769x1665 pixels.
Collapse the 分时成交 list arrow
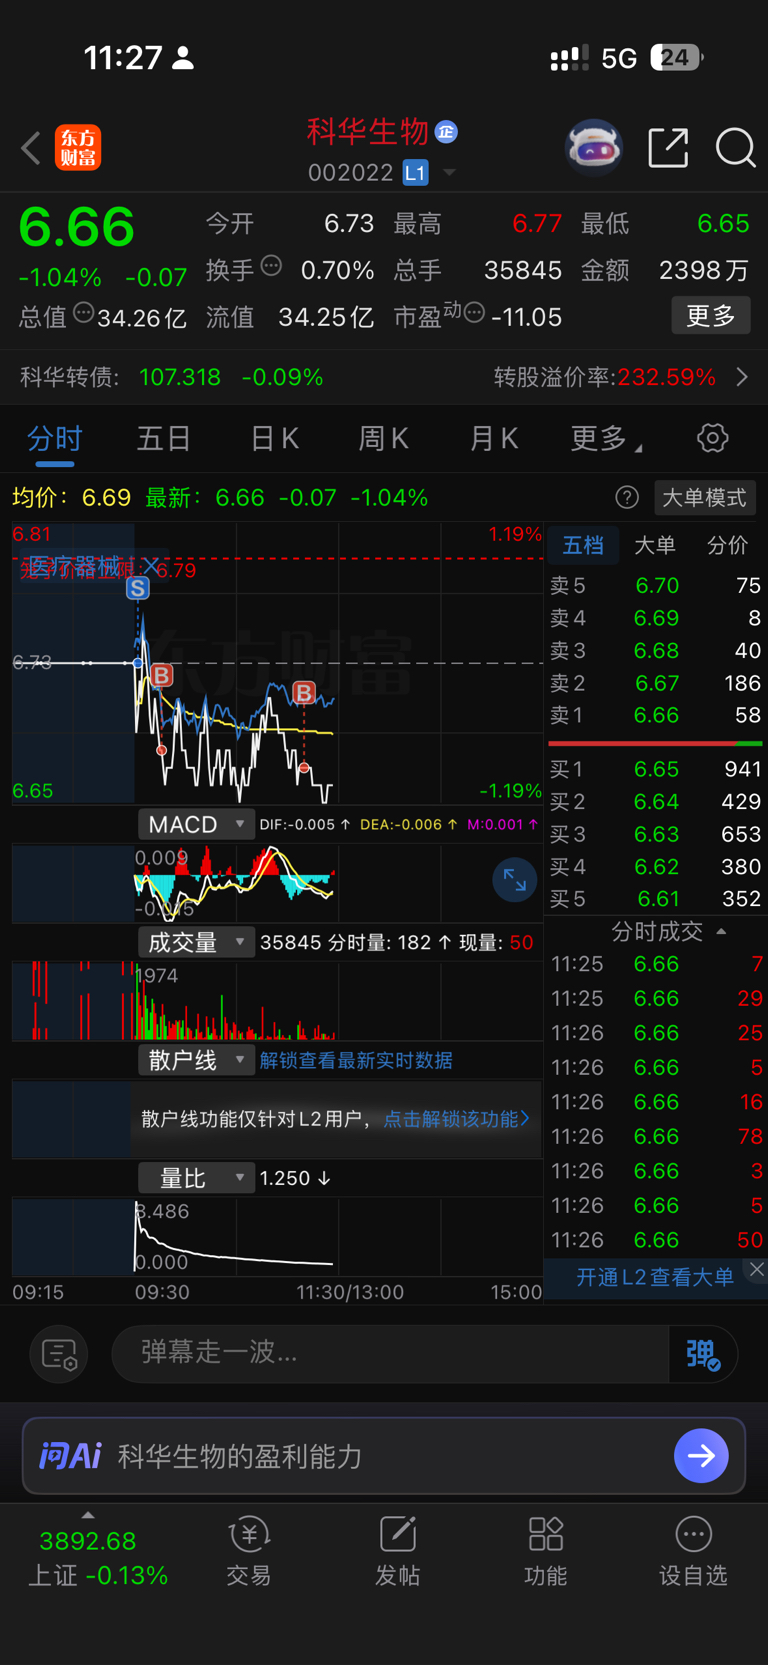tap(721, 931)
